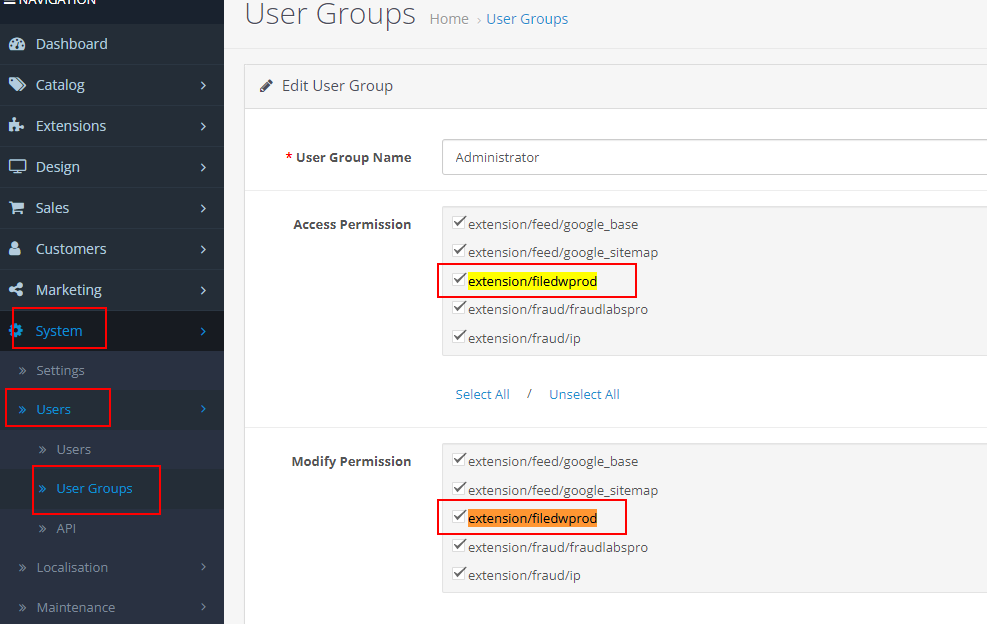Click the Sales shopping-cart icon
This screenshot has width=987, height=624.
[19, 207]
